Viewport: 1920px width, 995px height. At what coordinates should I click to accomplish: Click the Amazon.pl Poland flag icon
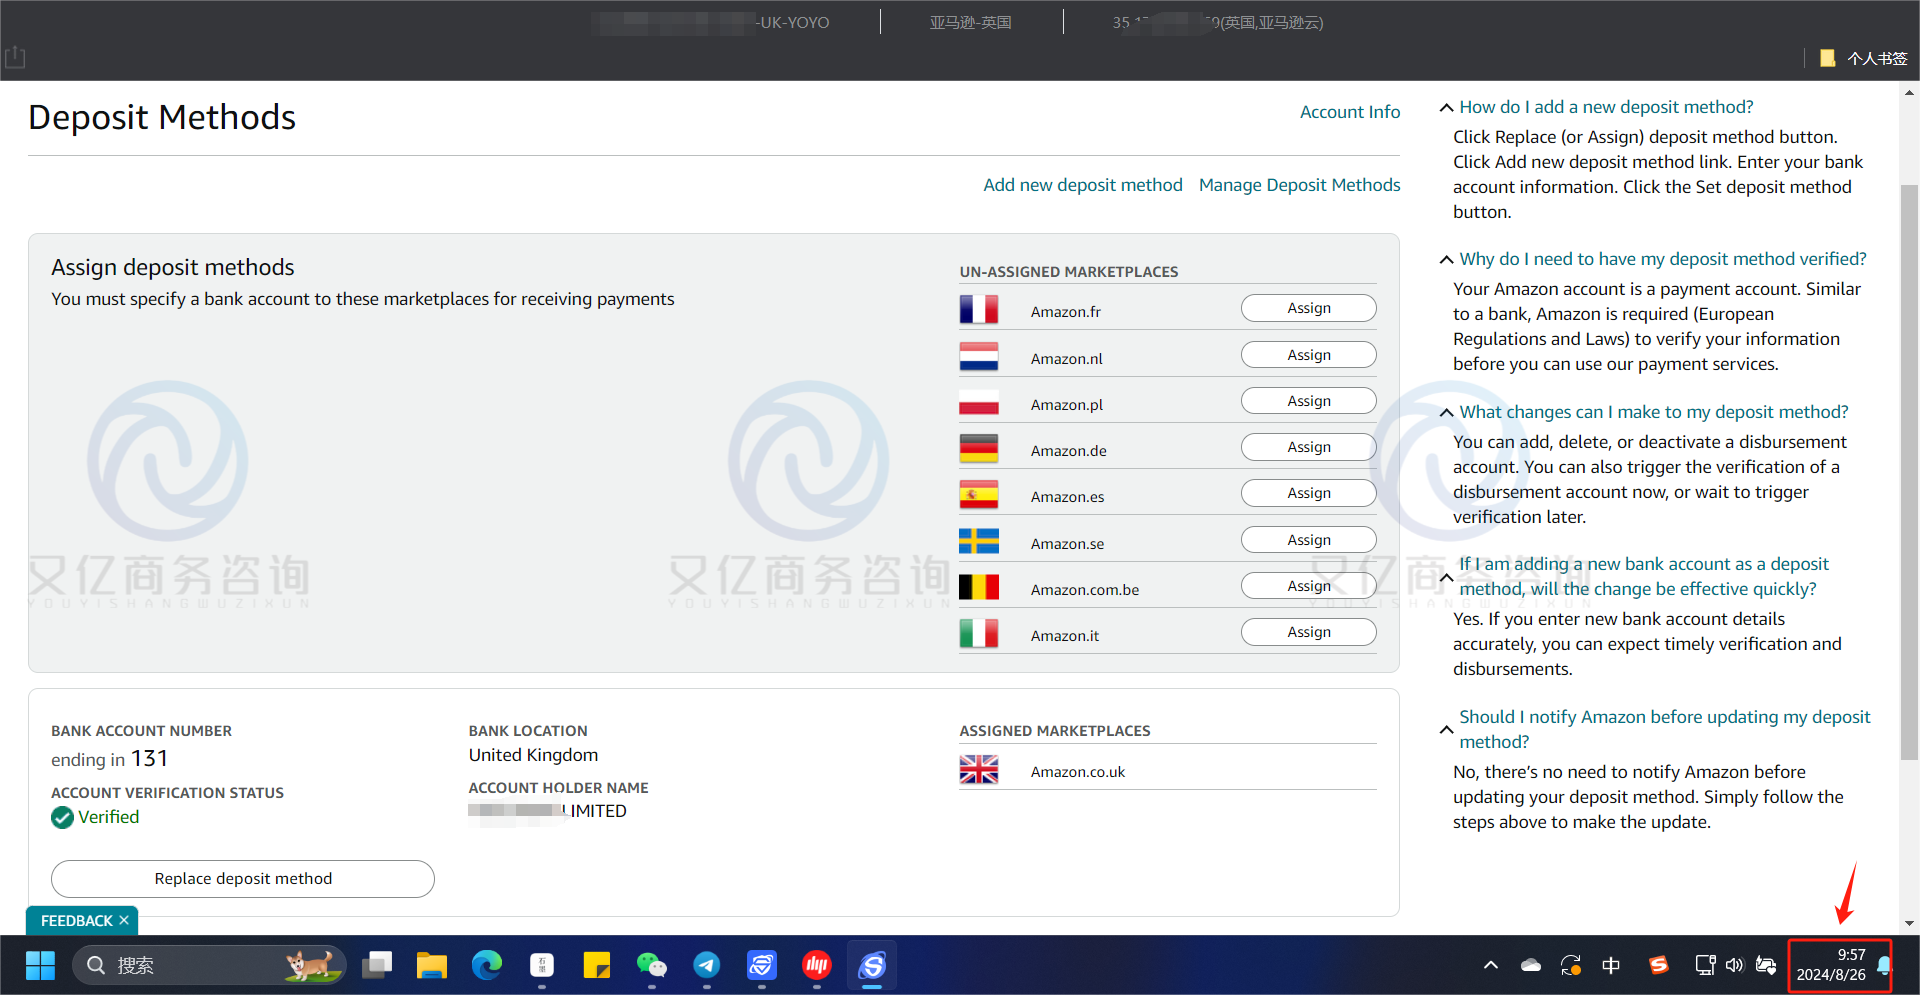tap(978, 403)
